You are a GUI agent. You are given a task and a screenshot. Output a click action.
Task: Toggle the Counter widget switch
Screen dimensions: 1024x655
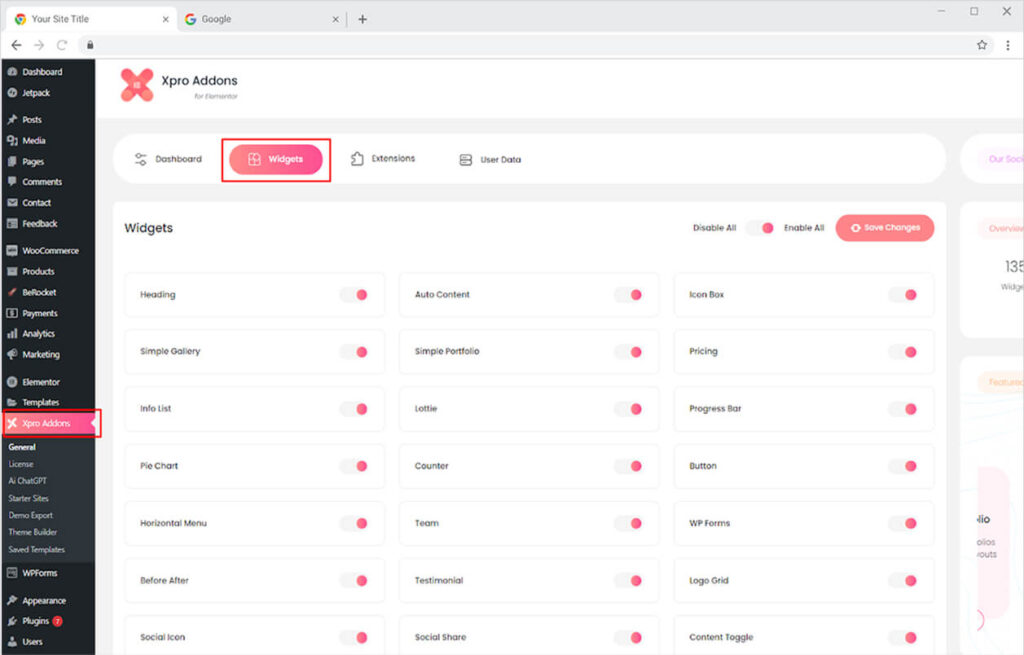tap(629, 466)
